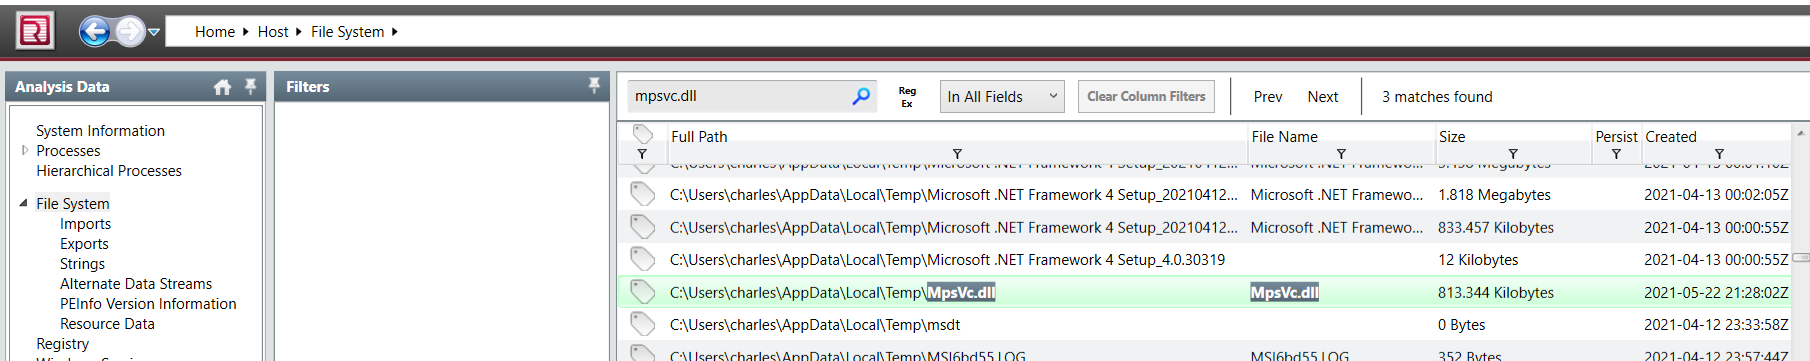Viewport: 1810px width, 361px height.
Task: Open the File Name column filter funnel
Action: [x=1341, y=154]
